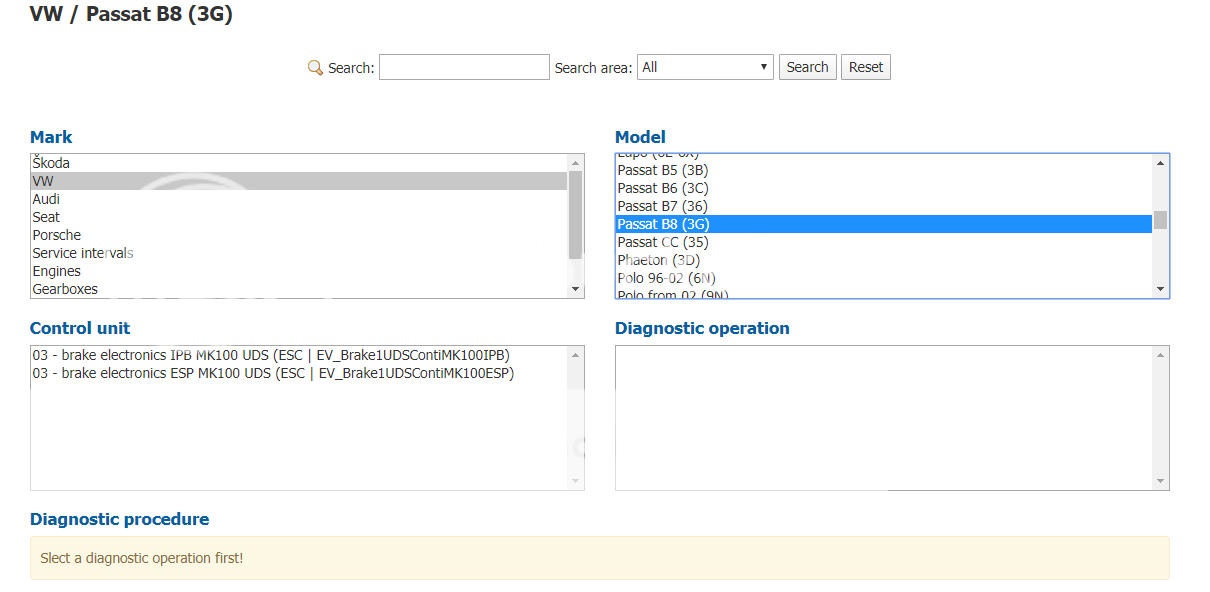The image size is (1210, 592).
Task: Choose brake electronics IPB MK100 UDS unit
Action: (299, 355)
